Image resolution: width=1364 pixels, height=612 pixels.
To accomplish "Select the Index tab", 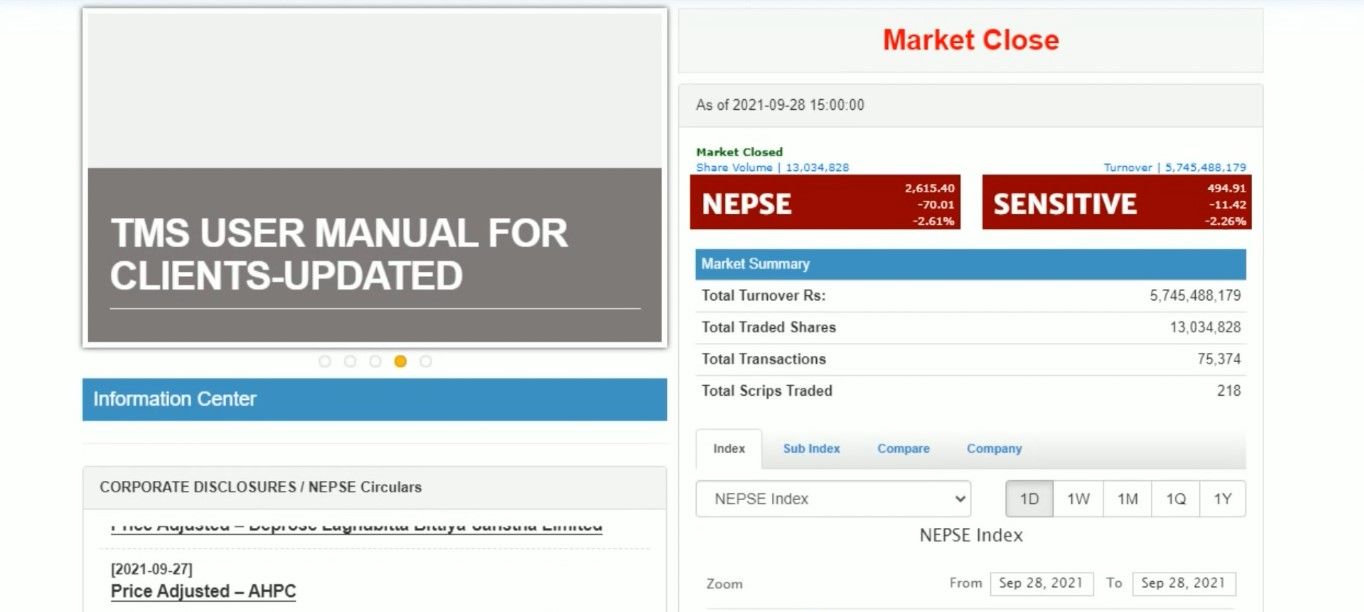I will point(729,449).
